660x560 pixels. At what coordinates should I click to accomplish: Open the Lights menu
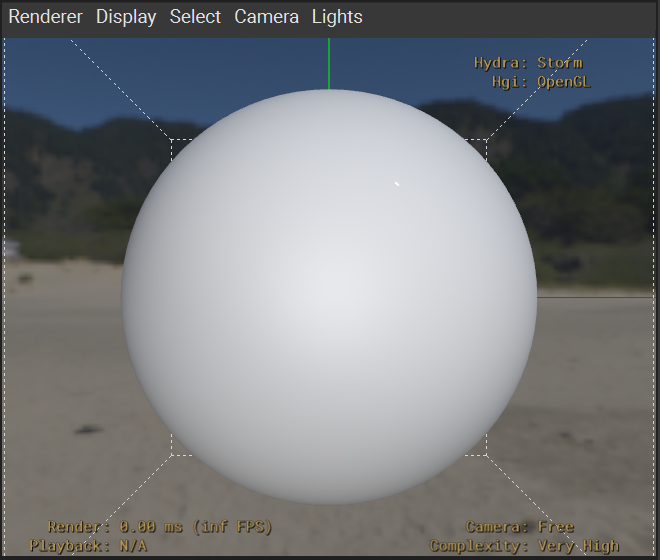point(337,17)
